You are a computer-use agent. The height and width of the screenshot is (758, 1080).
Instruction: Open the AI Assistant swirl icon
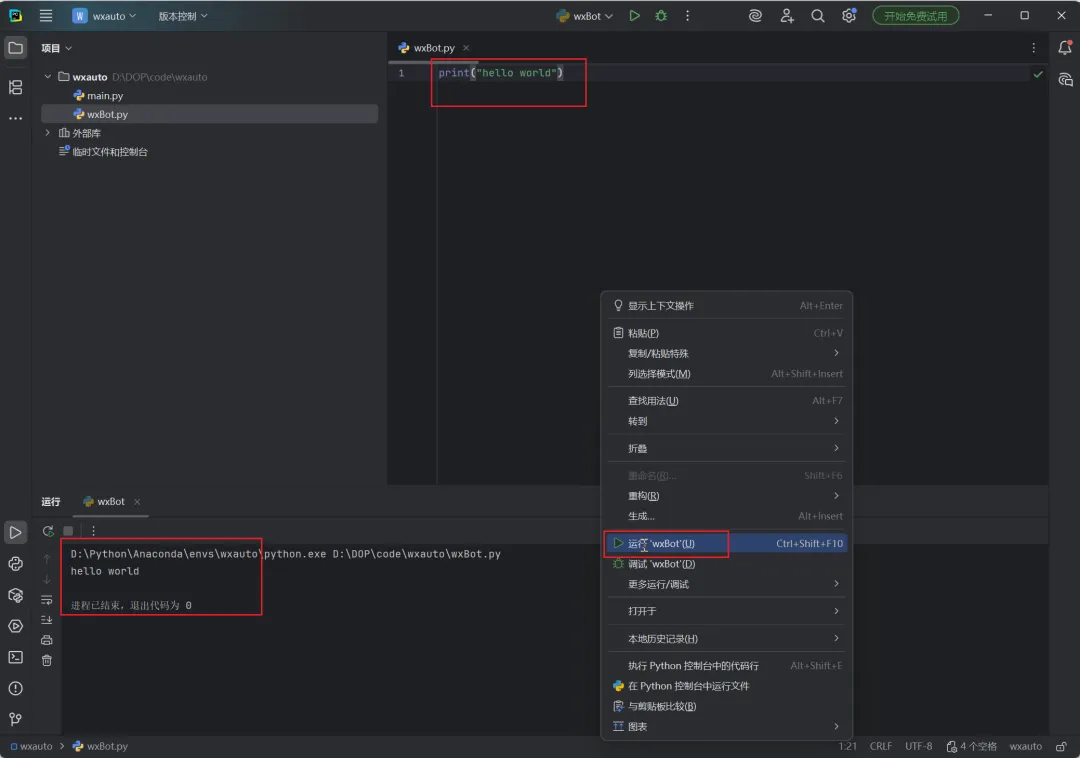(x=755, y=15)
